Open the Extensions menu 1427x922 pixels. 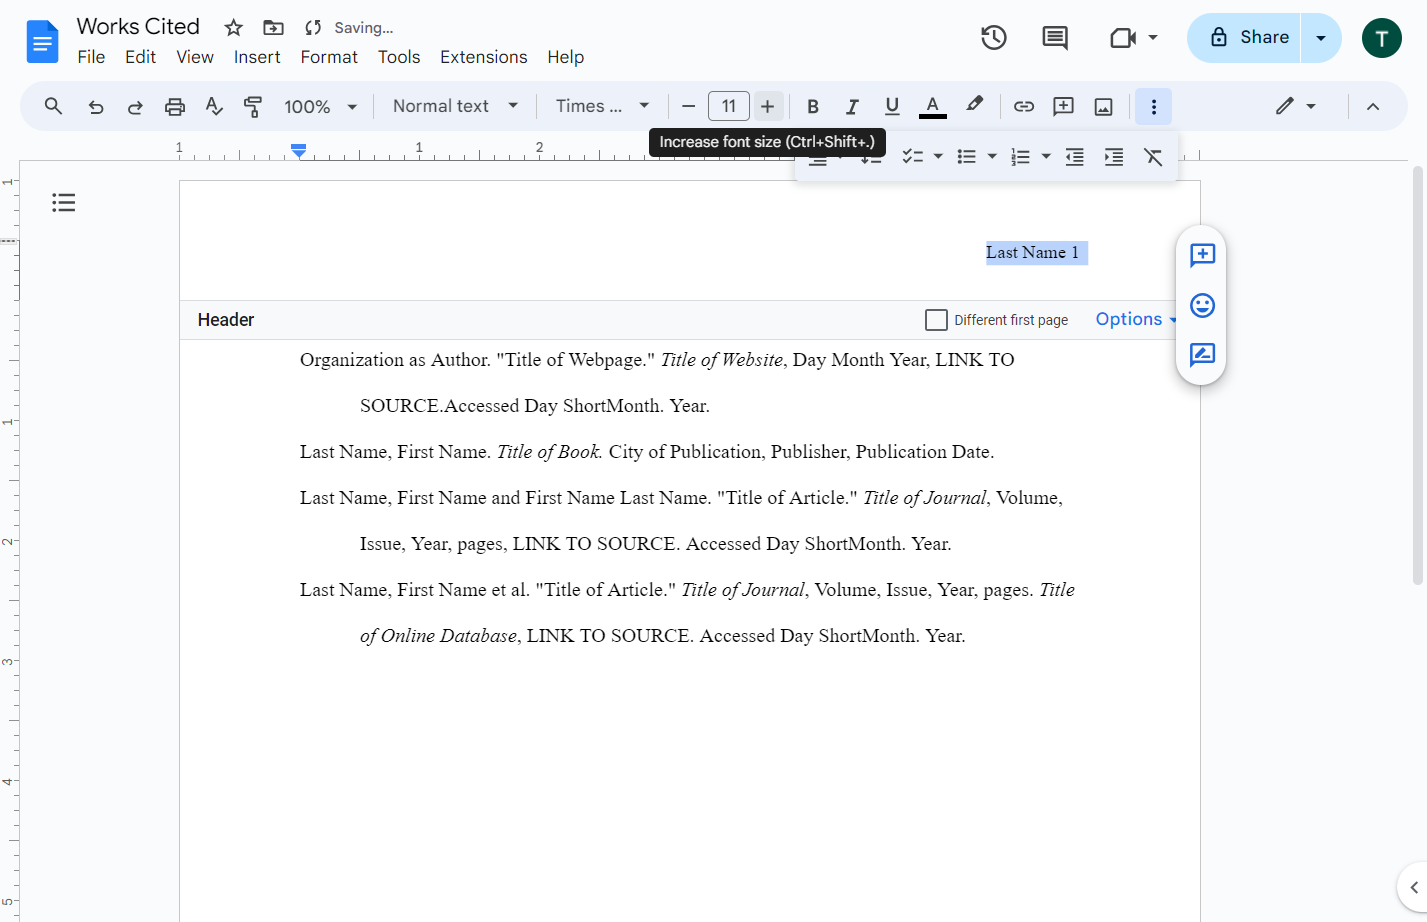483,57
